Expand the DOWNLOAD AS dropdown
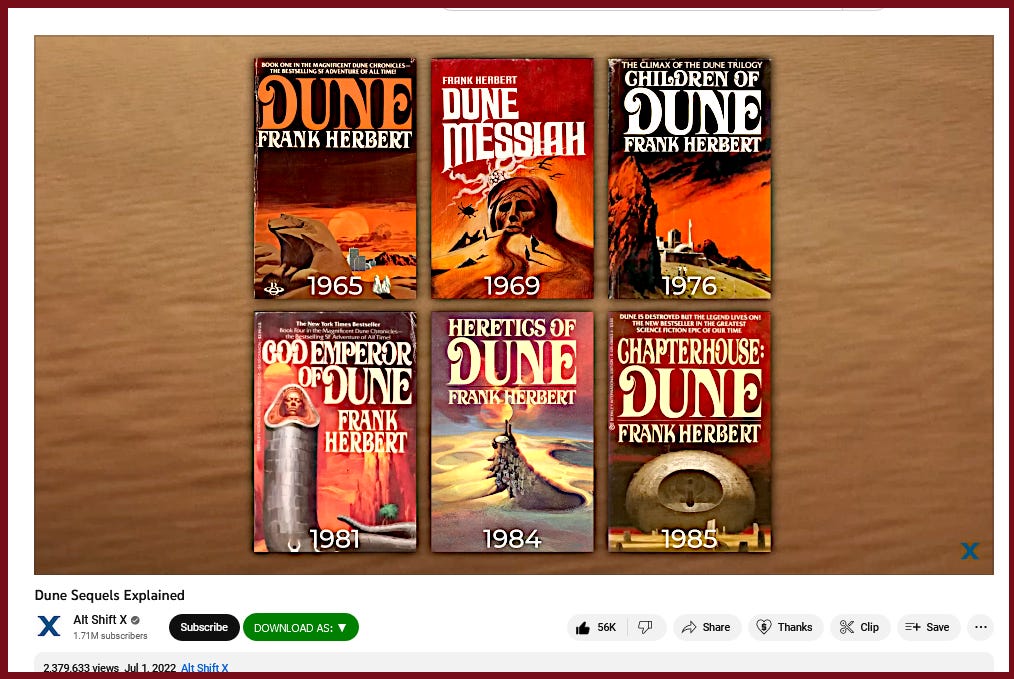 301,627
